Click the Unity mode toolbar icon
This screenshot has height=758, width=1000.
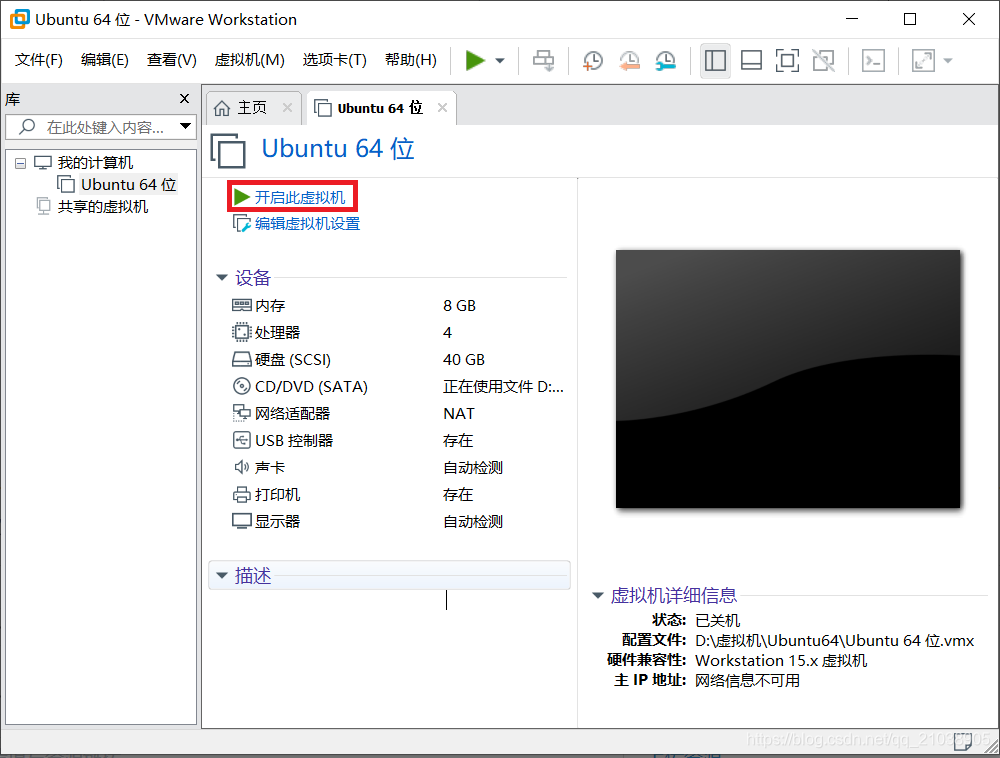point(823,61)
